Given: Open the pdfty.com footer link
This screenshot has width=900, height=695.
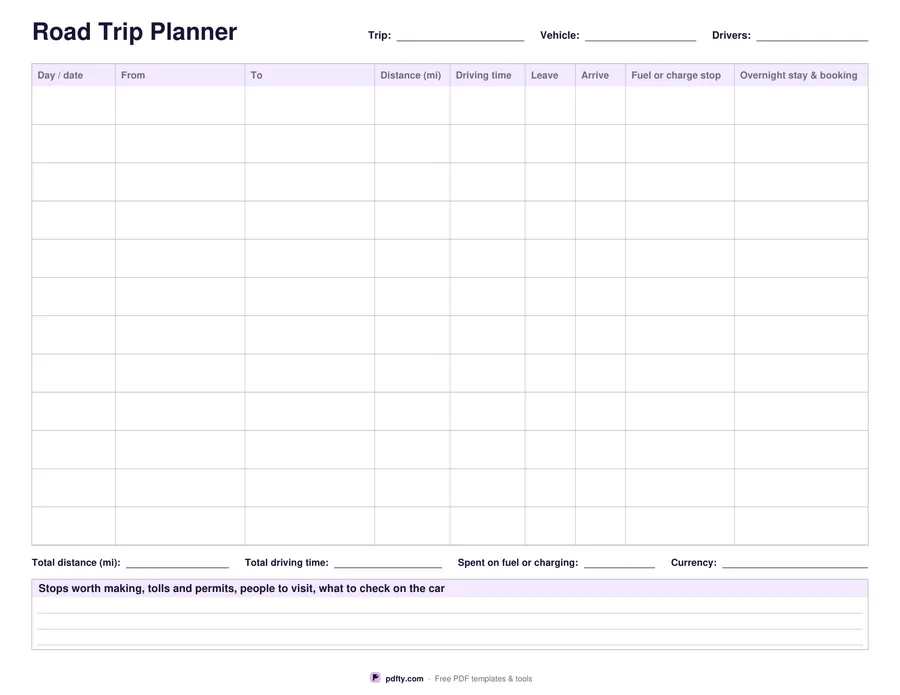Looking at the screenshot, I should coord(404,678).
